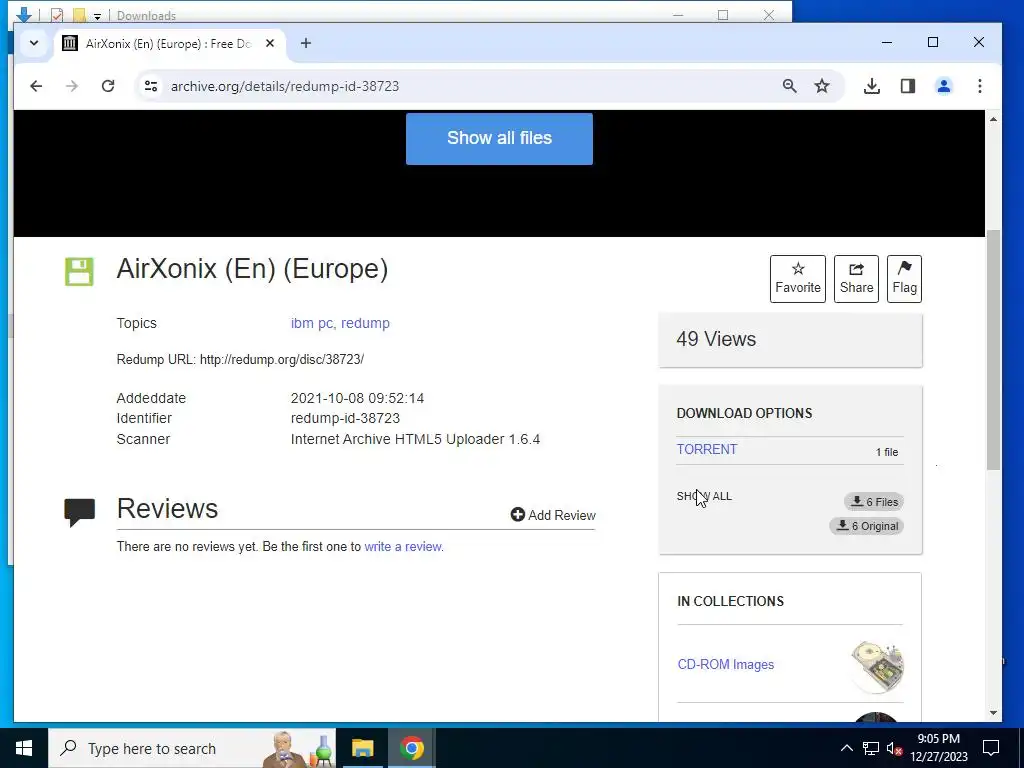Viewport: 1024px width, 768px height.
Task: Click Show all files button
Action: [500, 138]
